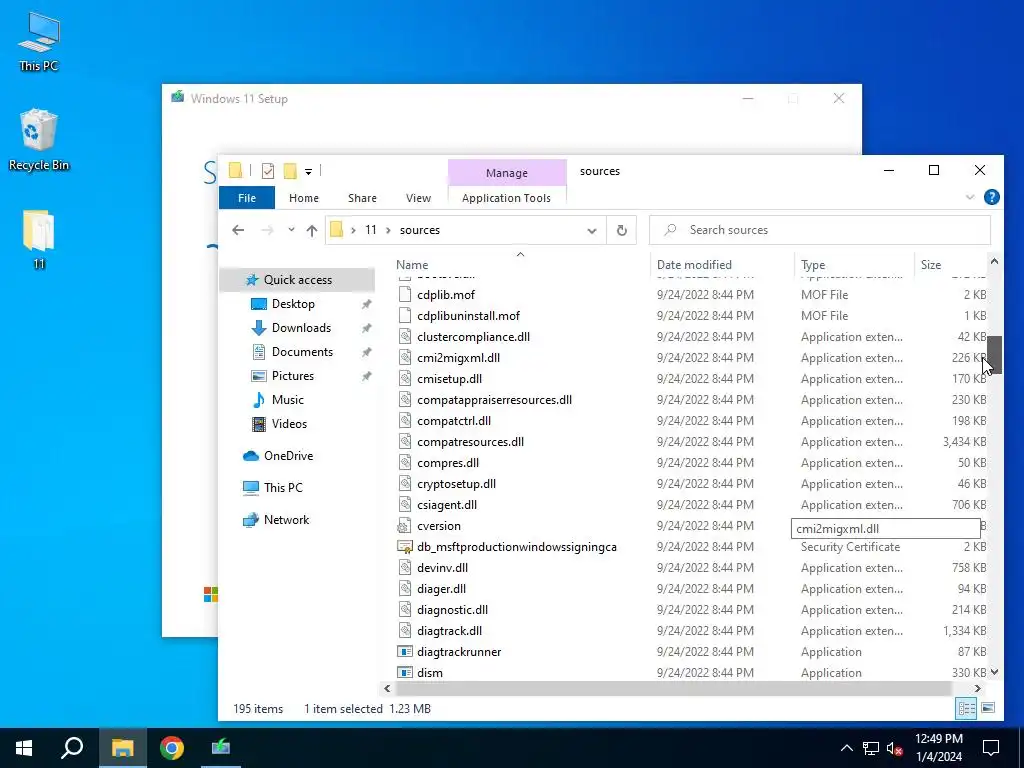
Task: Select the cdplibuninstall.mof file
Action: pos(468,315)
